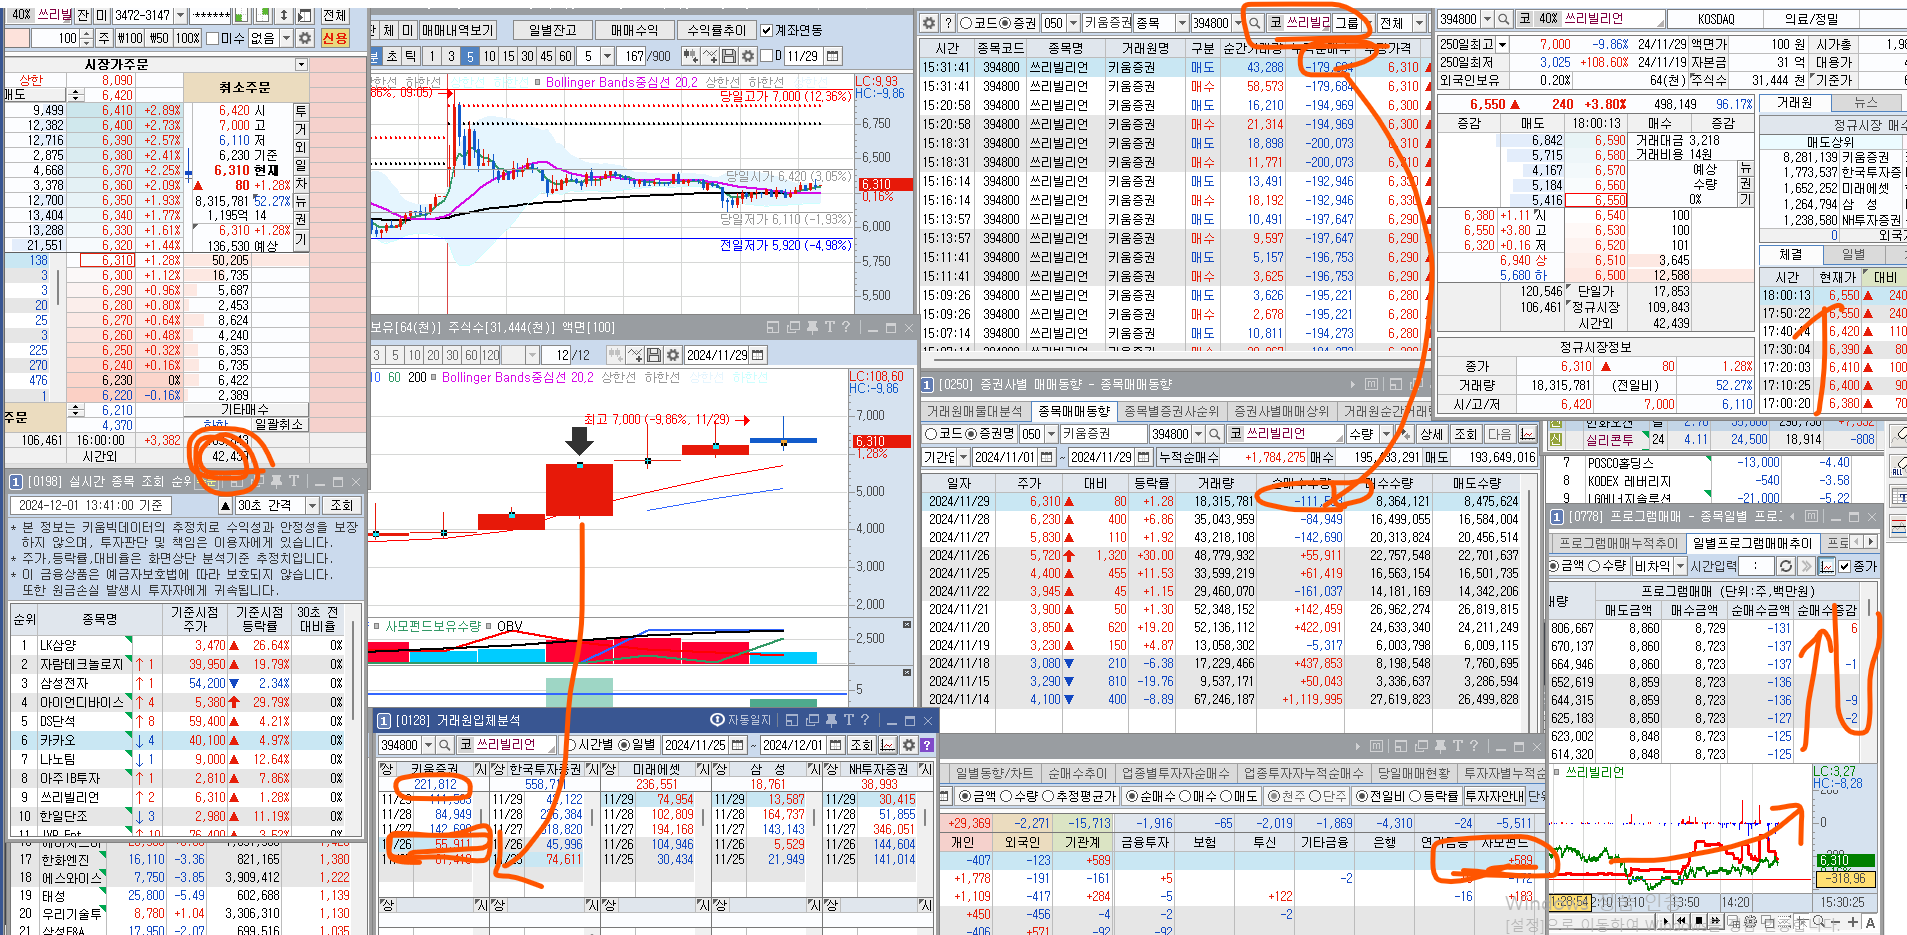Click calendar icon beside 2024/11/25 in 0128 window
This screenshot has width=1907, height=935.
(738, 745)
